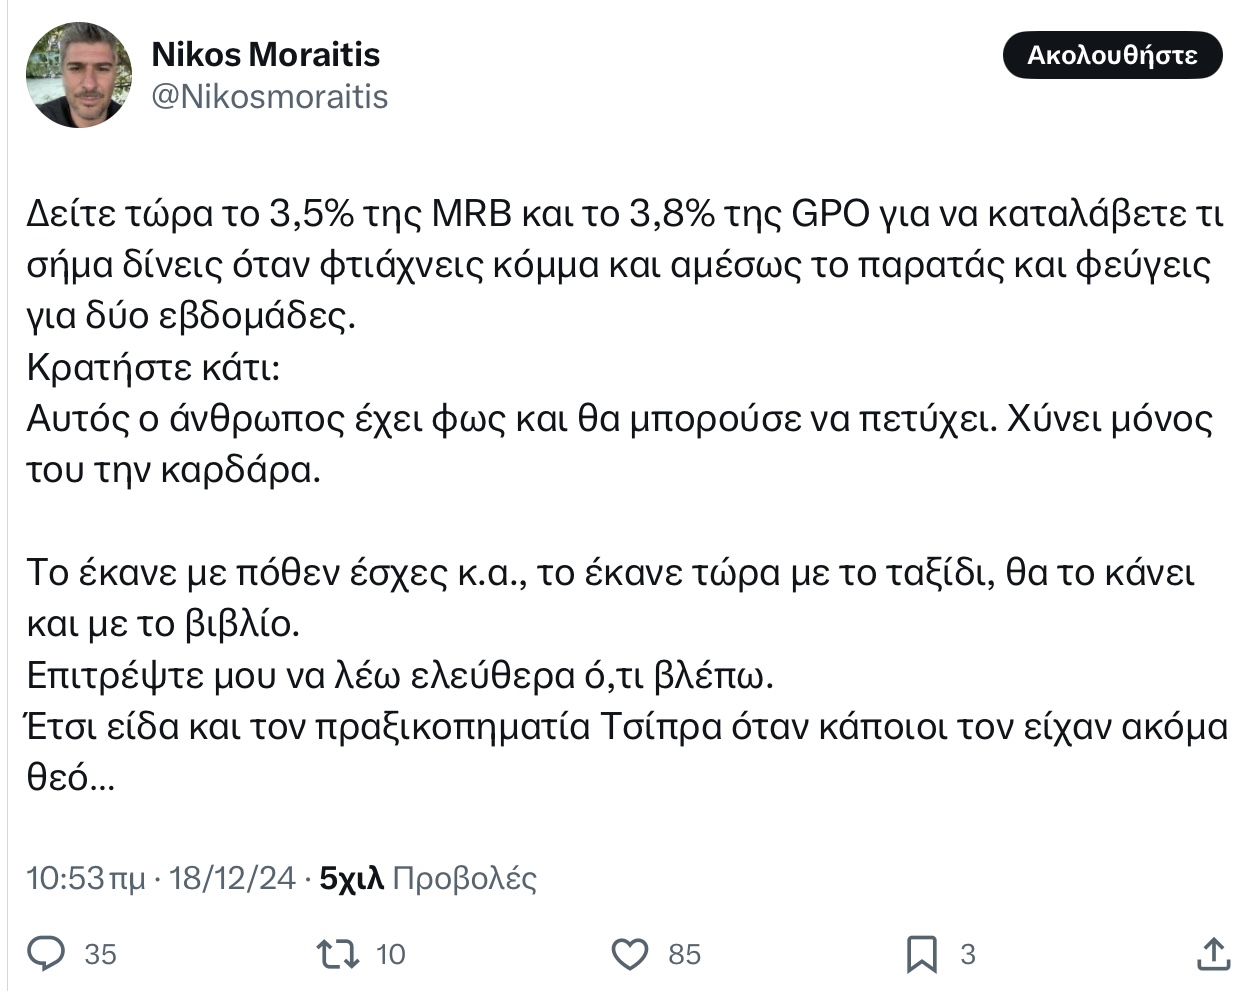Viewport: 1244px width, 991px height.
Task: Like the tweet with the heart icon
Action: 630,954
